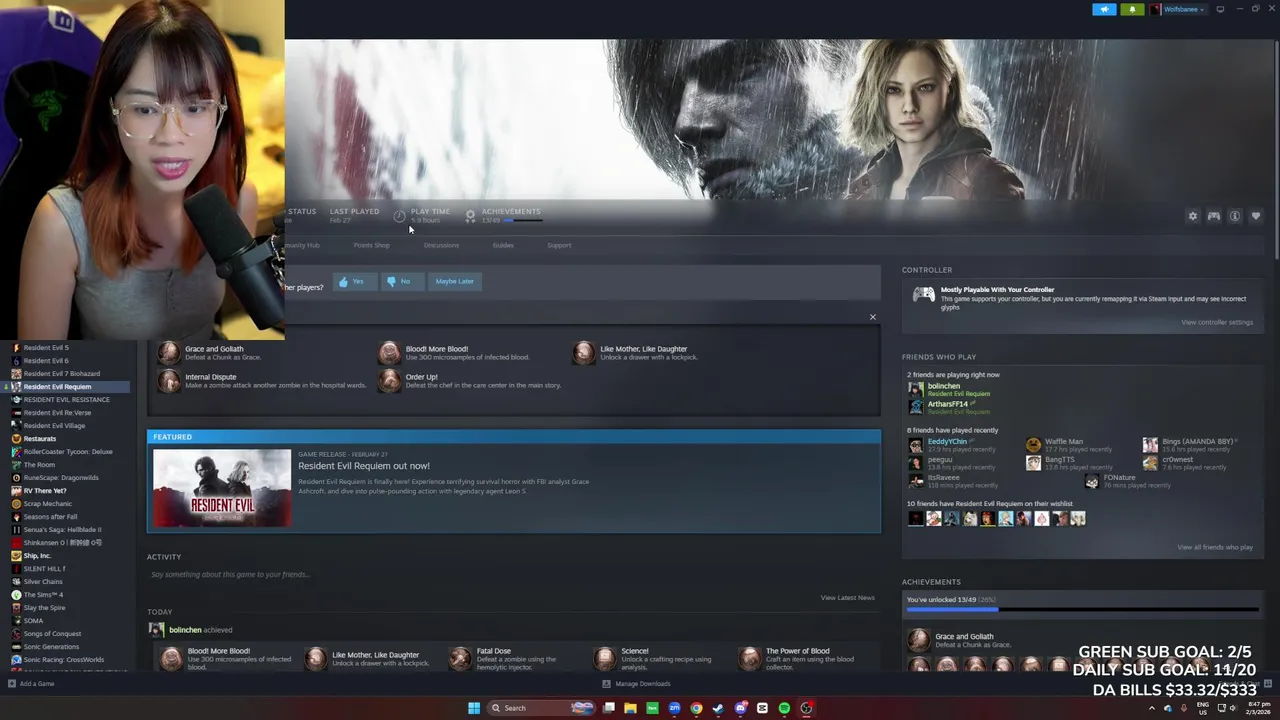Open Google Chrome from taskbar

[x=696, y=708]
